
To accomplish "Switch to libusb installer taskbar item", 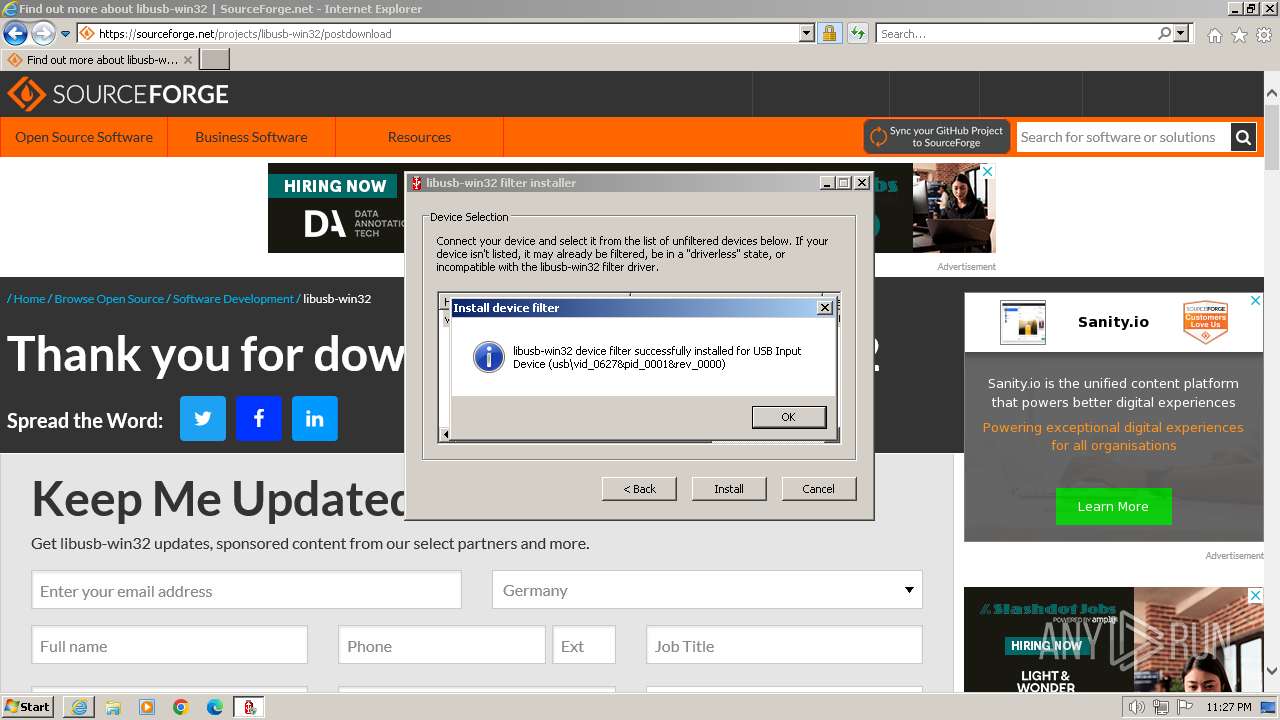I will [x=249, y=707].
